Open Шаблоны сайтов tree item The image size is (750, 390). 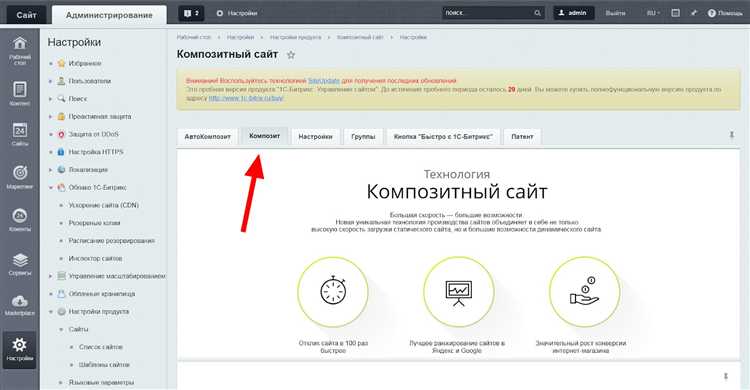point(104,365)
